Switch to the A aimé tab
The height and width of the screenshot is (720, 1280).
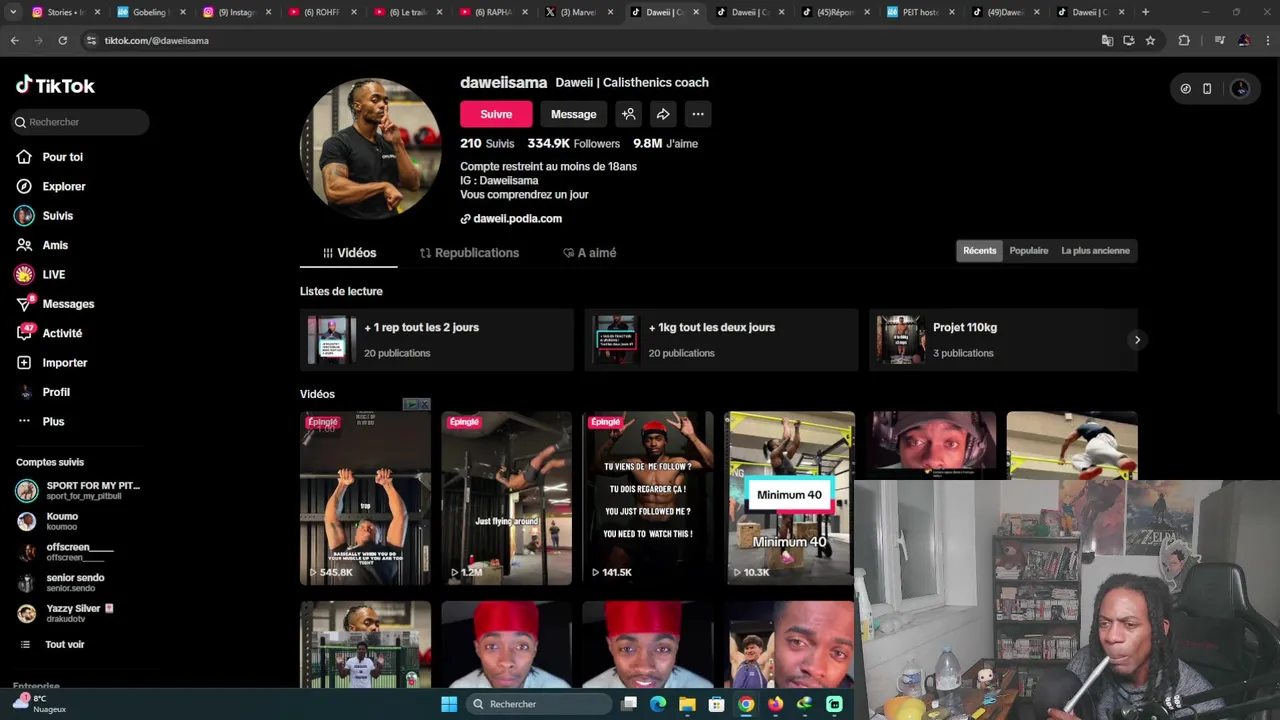[589, 253]
